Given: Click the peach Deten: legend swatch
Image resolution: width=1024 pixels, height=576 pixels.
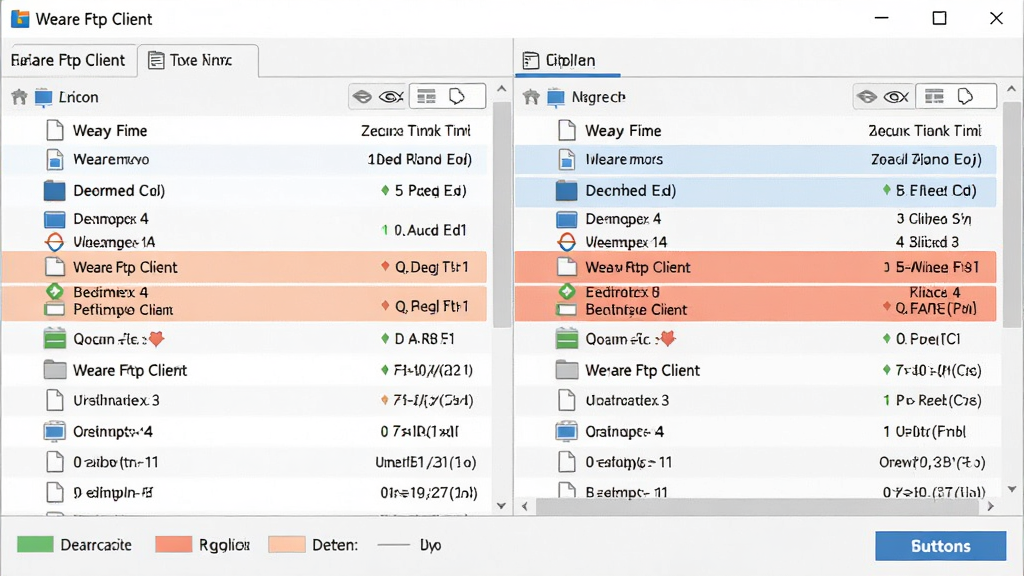Looking at the screenshot, I should point(287,545).
